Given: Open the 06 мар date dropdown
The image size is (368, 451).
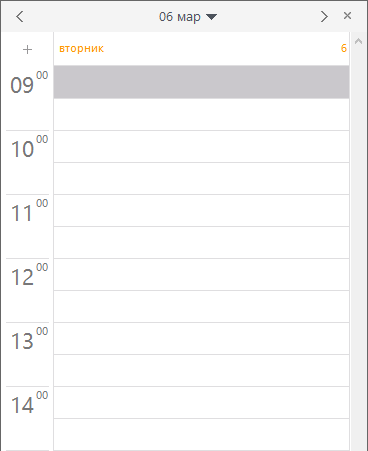Looking at the screenshot, I should tap(188, 17).
